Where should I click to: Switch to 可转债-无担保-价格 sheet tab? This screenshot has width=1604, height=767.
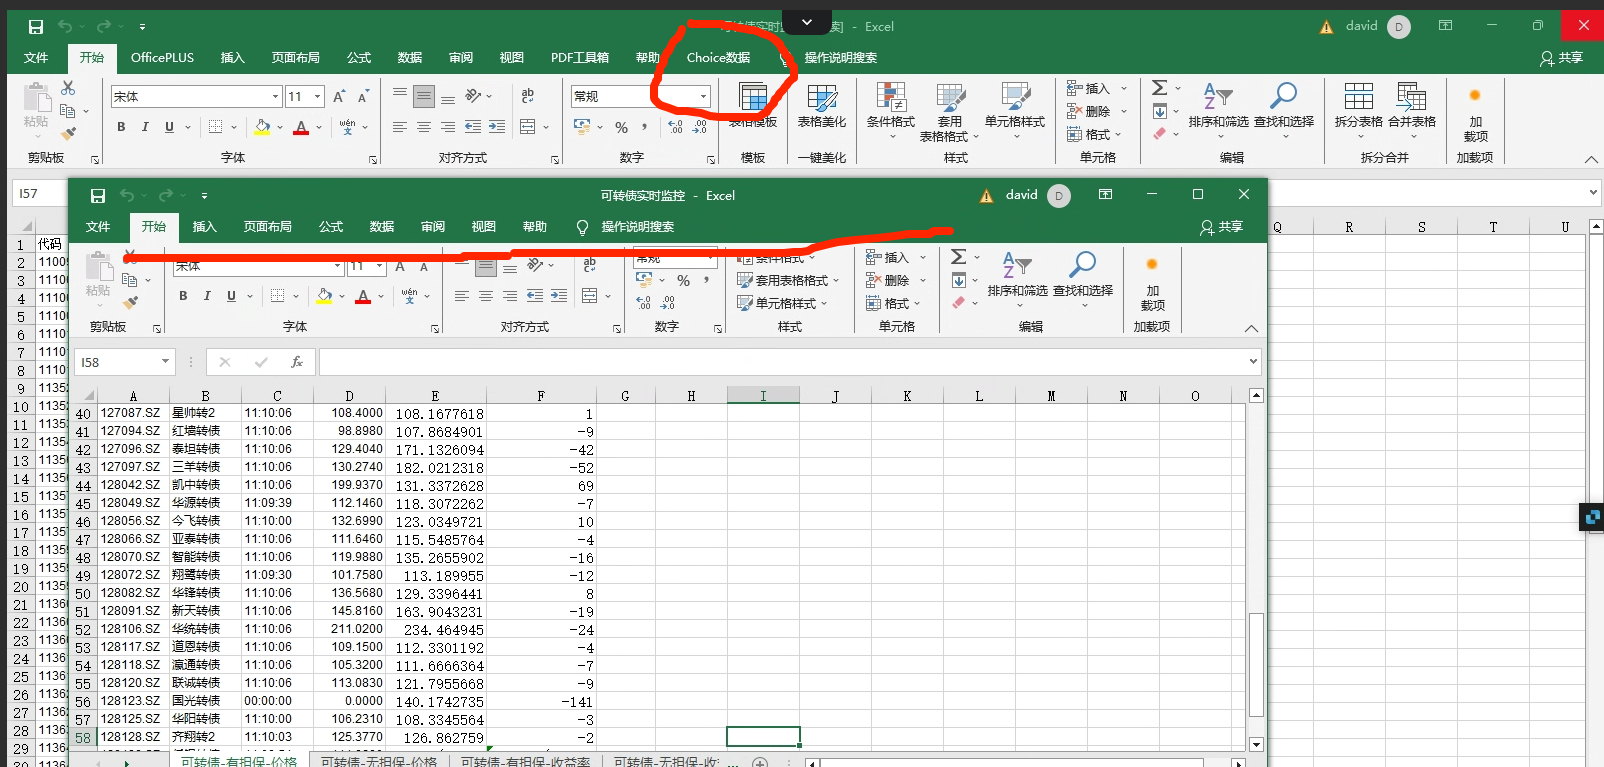click(x=379, y=761)
